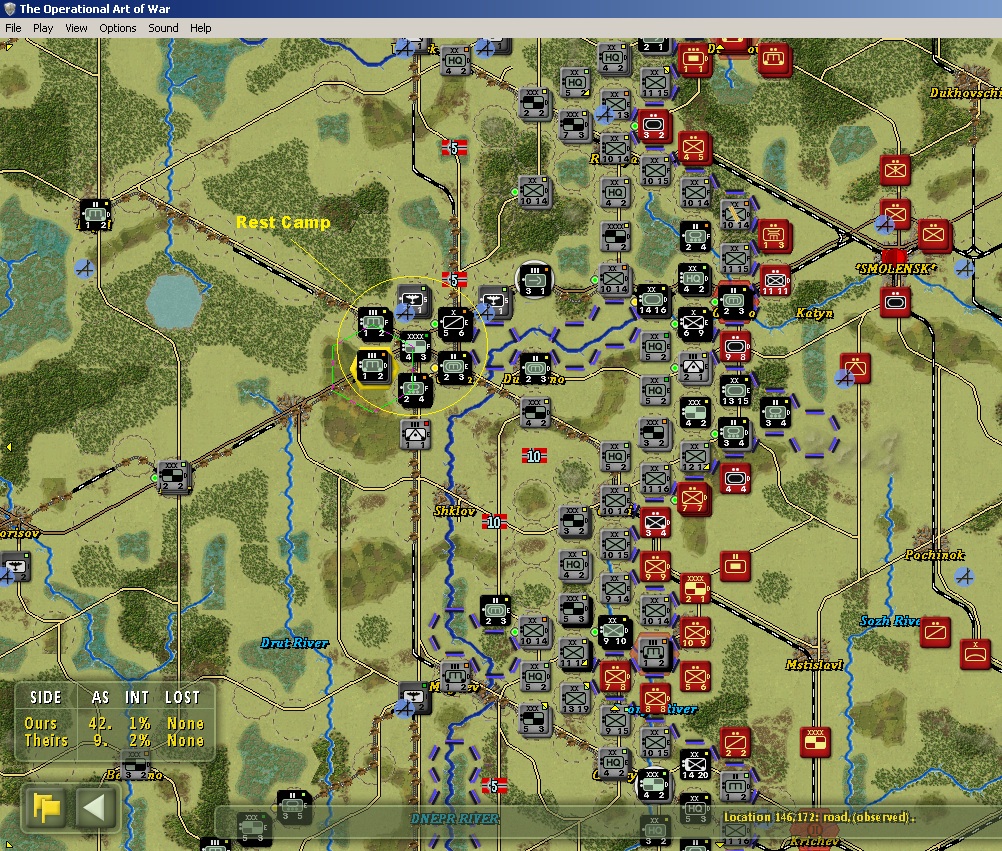
Task: Click the 'Shklov' town label
Action: [x=454, y=510]
